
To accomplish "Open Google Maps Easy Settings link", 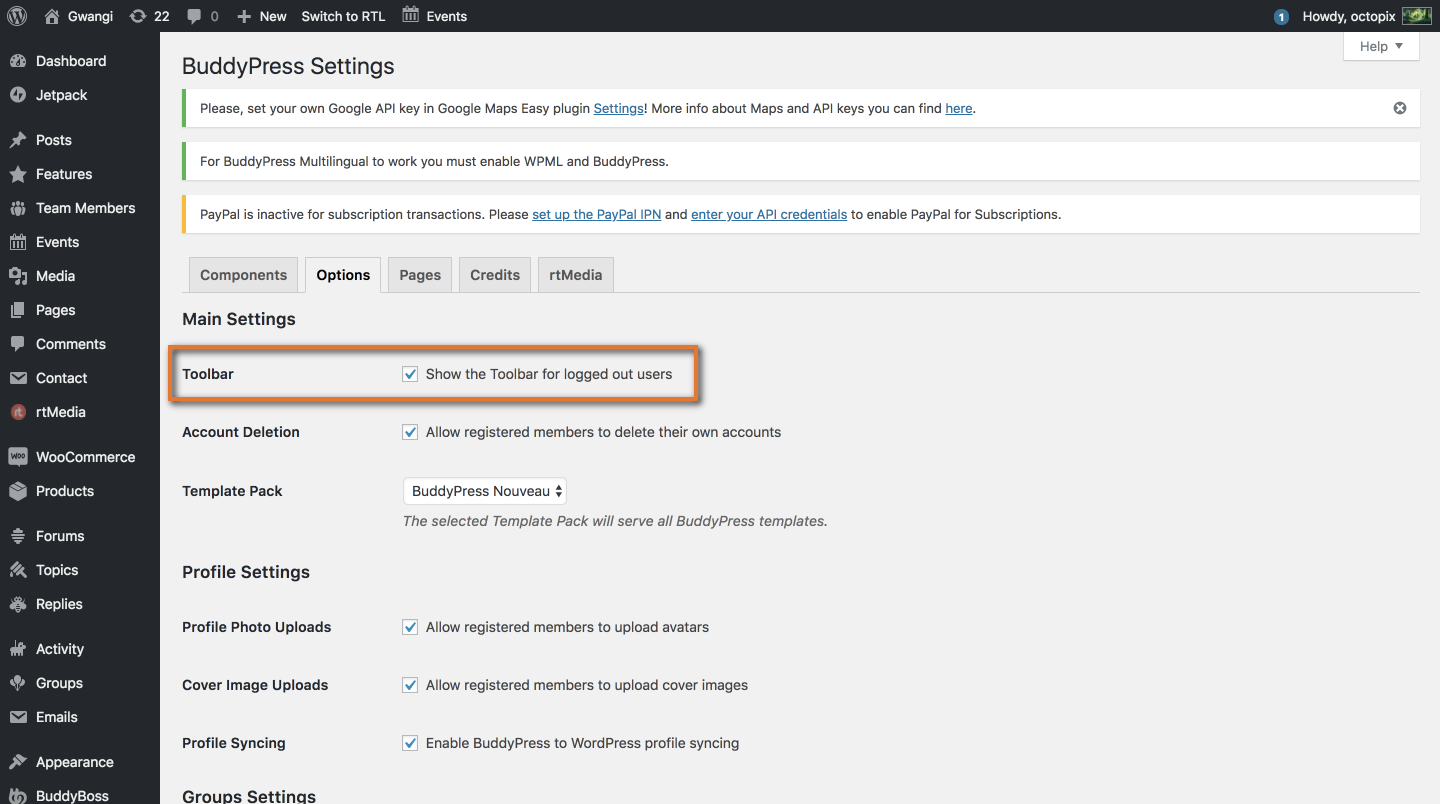I will tap(619, 108).
